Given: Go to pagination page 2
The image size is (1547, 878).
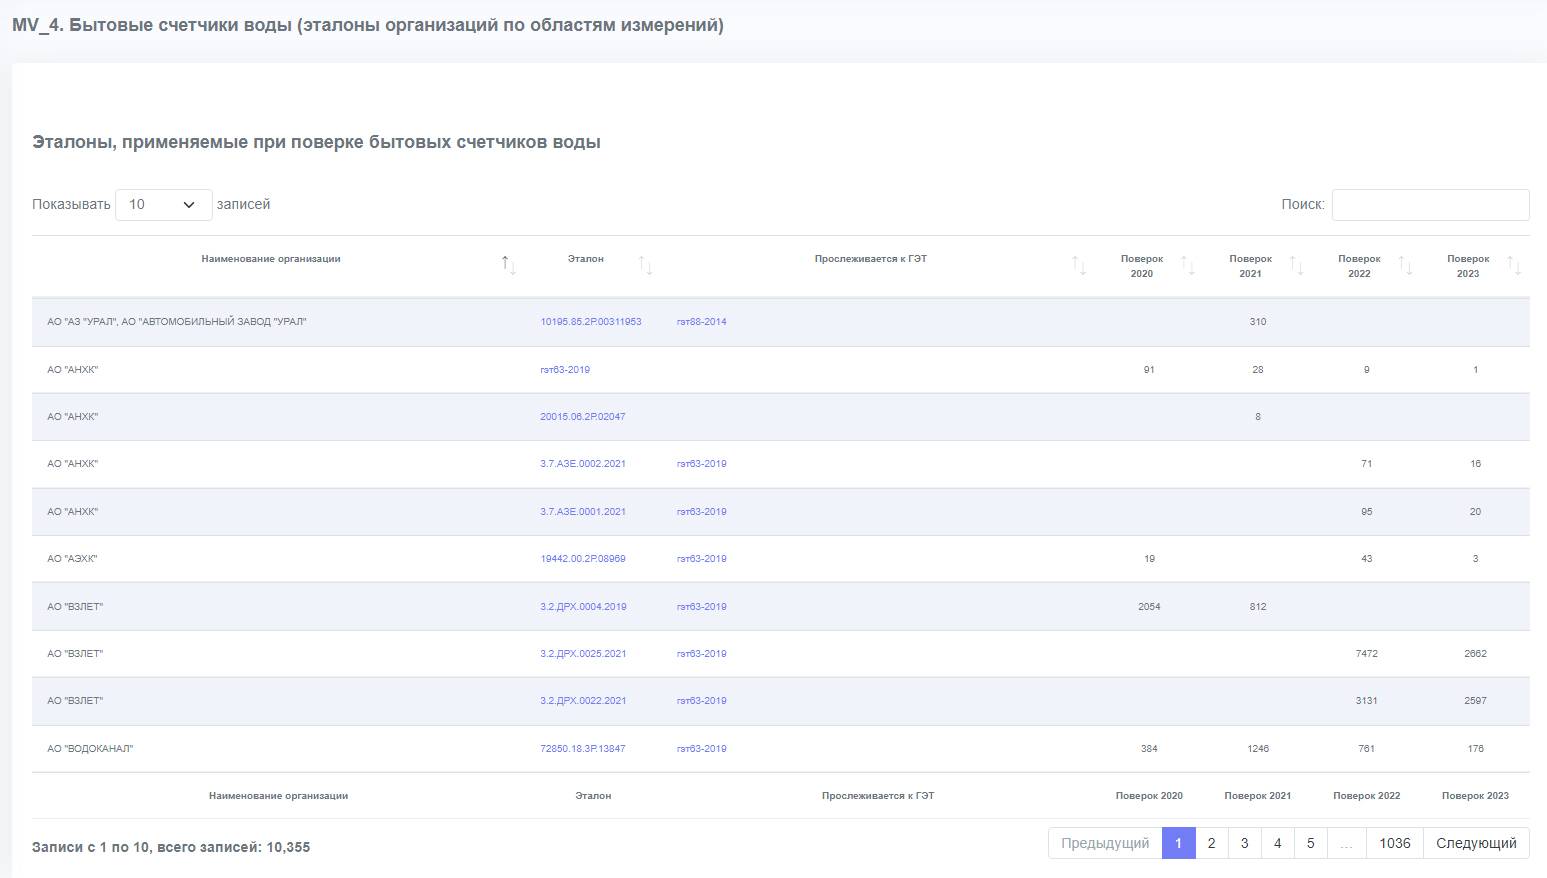Looking at the screenshot, I should (1211, 843).
